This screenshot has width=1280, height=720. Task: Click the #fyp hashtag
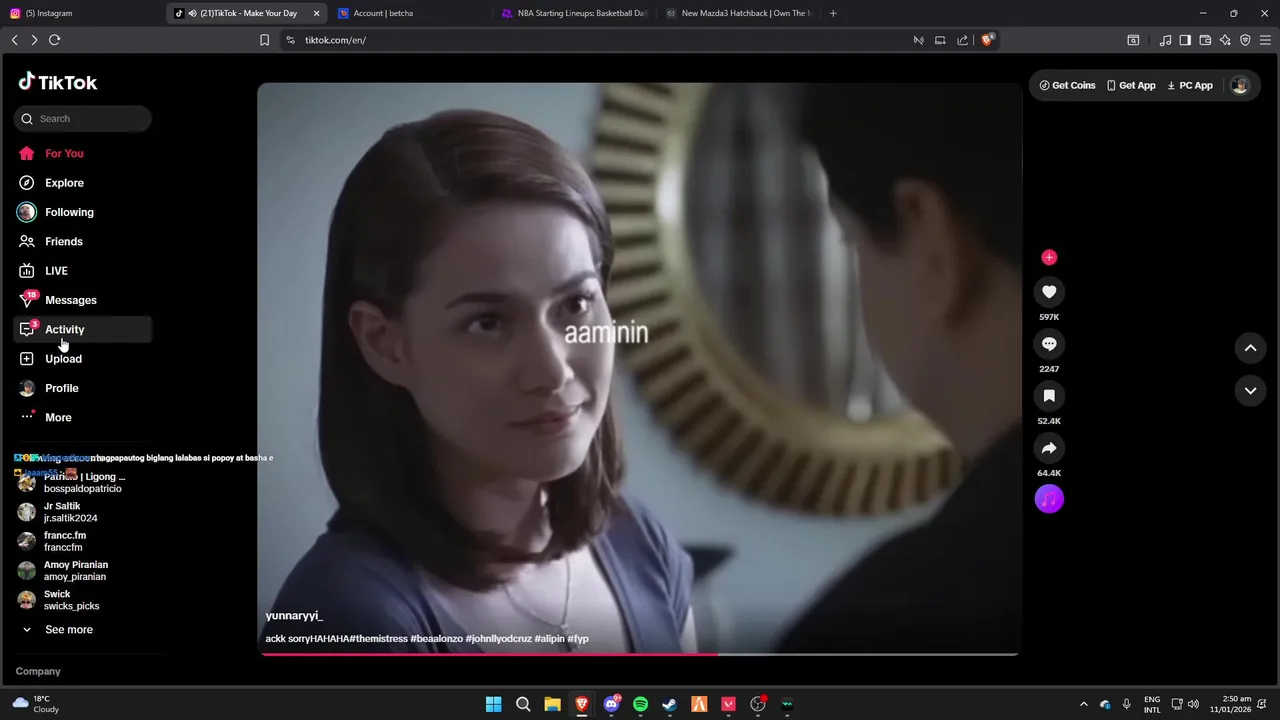(x=578, y=638)
